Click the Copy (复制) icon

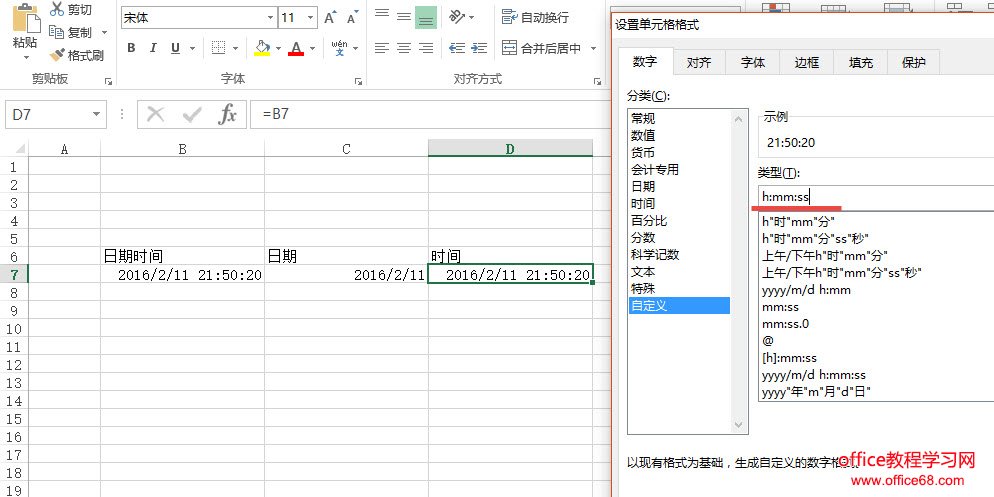[56, 32]
